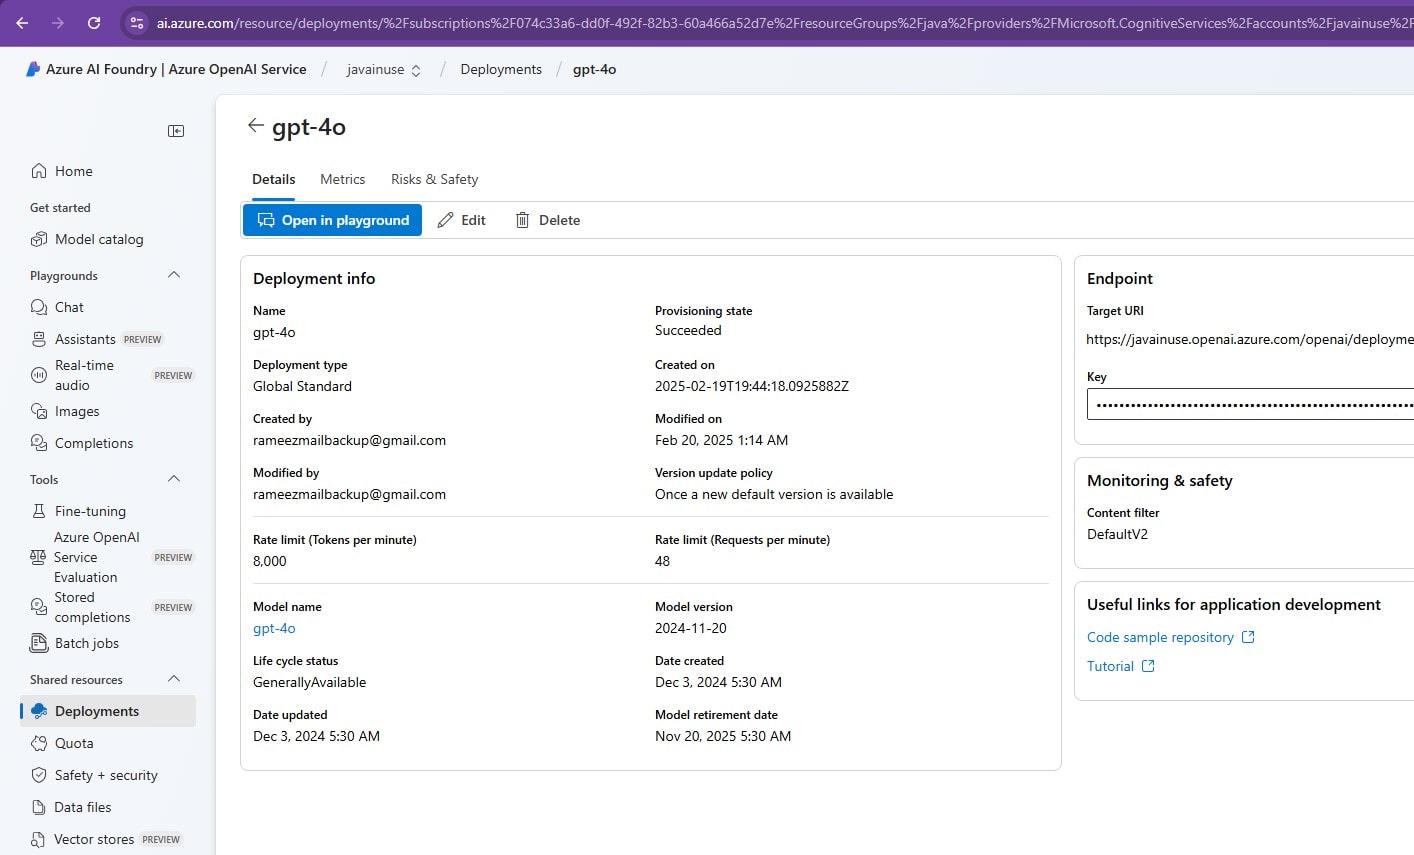1414x855 pixels.
Task: Collapse the Playgrounds section
Action: (x=174, y=275)
